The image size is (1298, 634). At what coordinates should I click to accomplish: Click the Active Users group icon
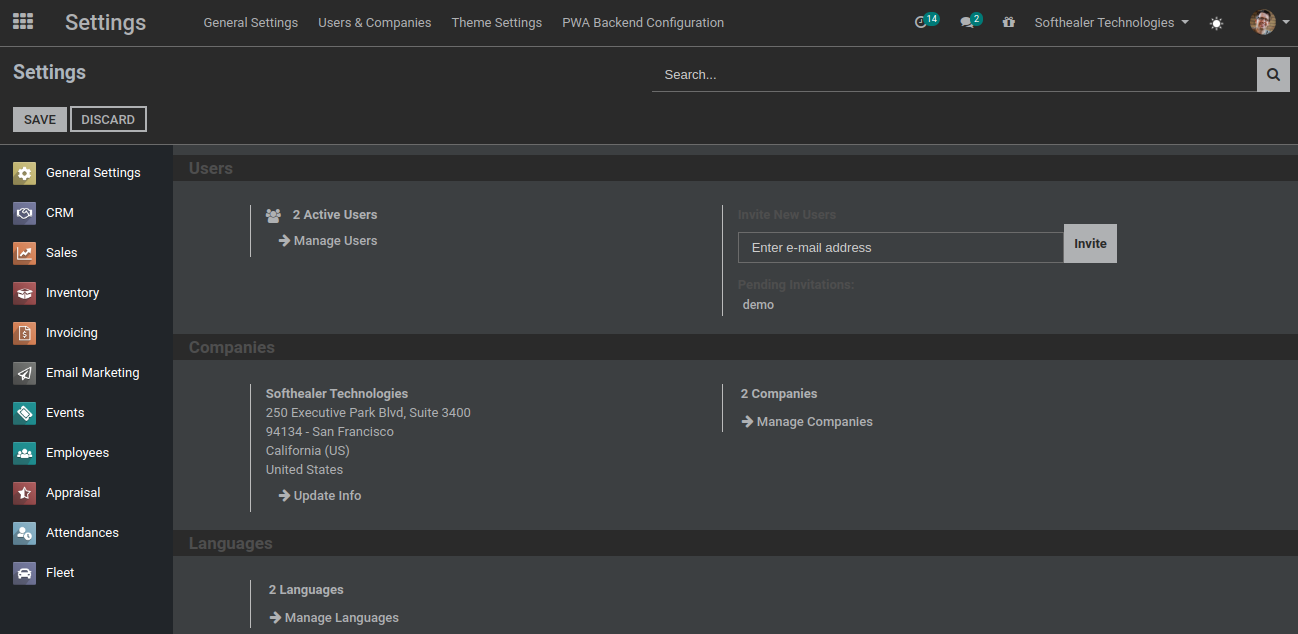point(273,215)
